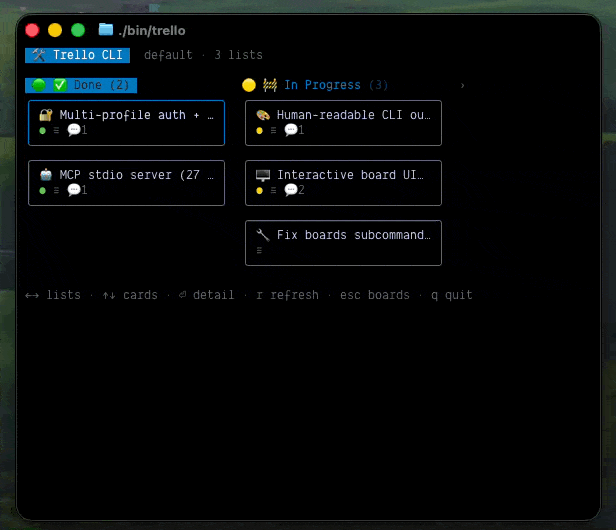Open the Interactive board UI card
This screenshot has height=530, width=616.
(343, 183)
